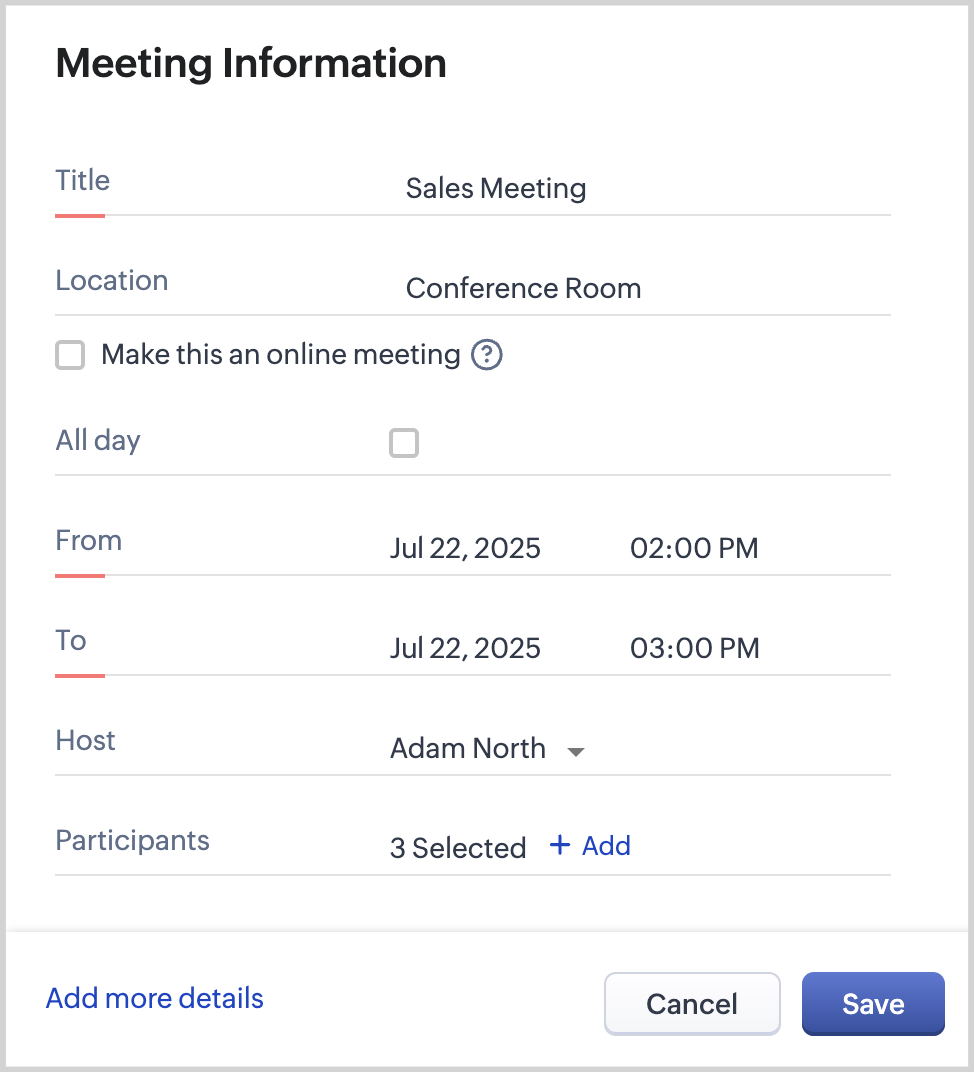This screenshot has width=974, height=1072.
Task: Open the Add more details link
Action: (x=155, y=998)
